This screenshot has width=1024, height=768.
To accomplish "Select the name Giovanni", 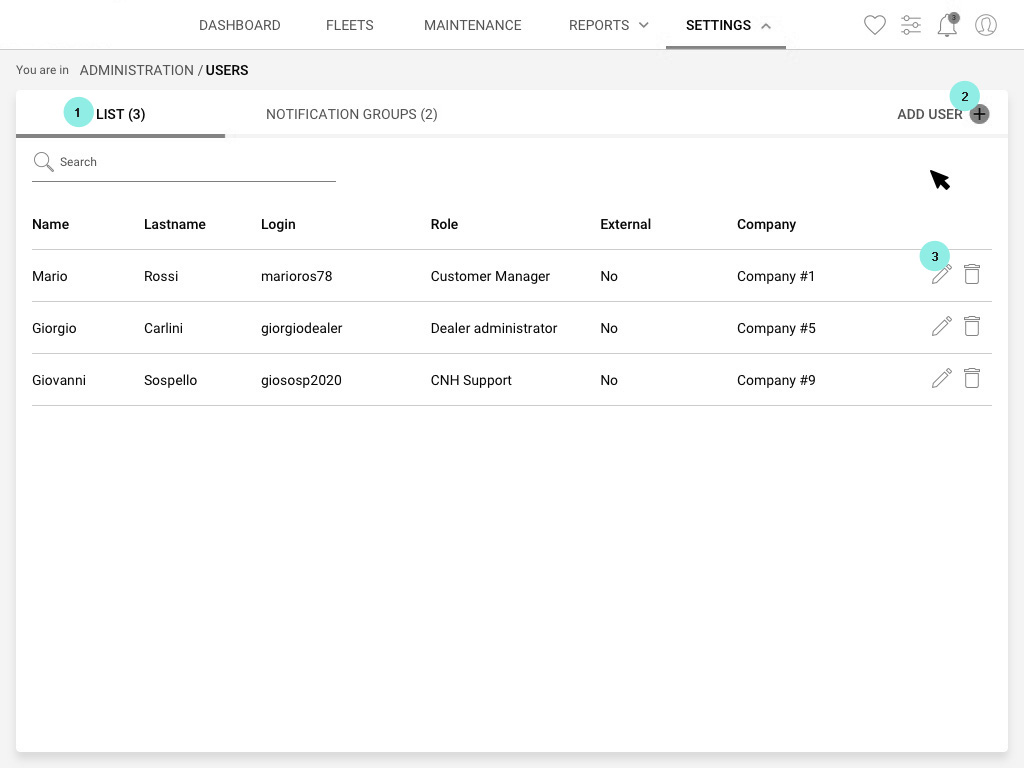I will coord(59,380).
